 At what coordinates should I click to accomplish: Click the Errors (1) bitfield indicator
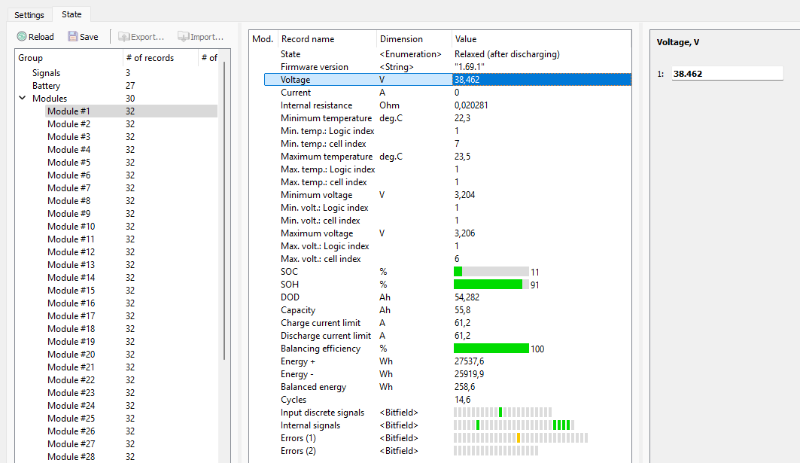click(x=520, y=438)
